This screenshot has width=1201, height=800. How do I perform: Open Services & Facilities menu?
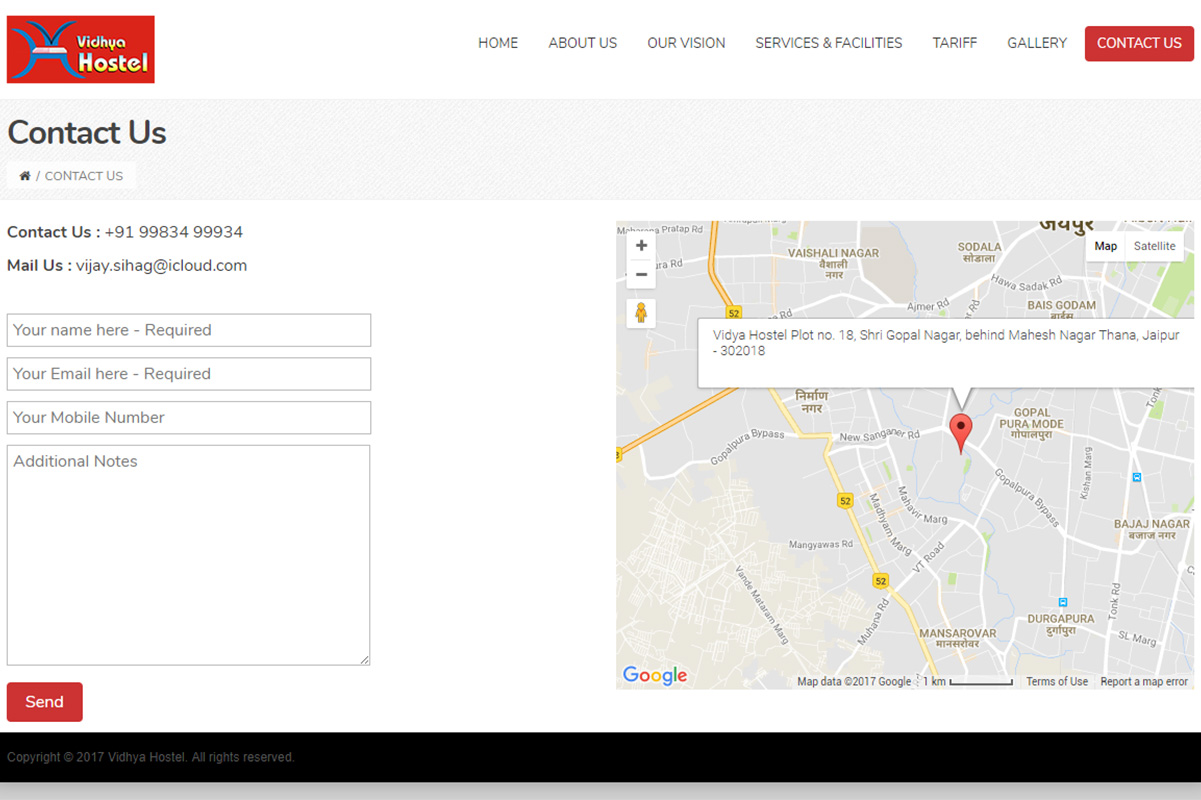point(828,43)
